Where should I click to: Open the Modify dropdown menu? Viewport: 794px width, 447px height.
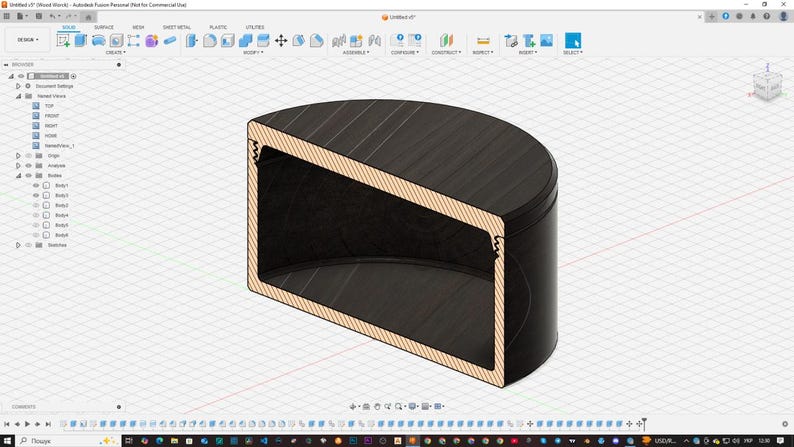[253, 53]
